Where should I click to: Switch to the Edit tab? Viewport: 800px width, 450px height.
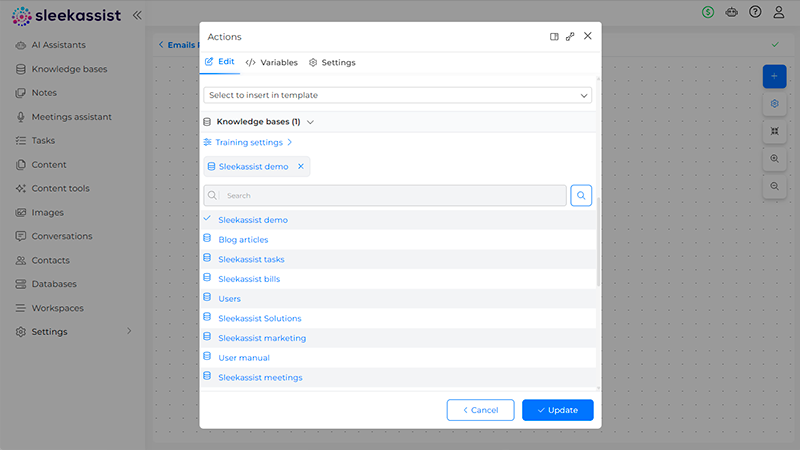coord(220,62)
